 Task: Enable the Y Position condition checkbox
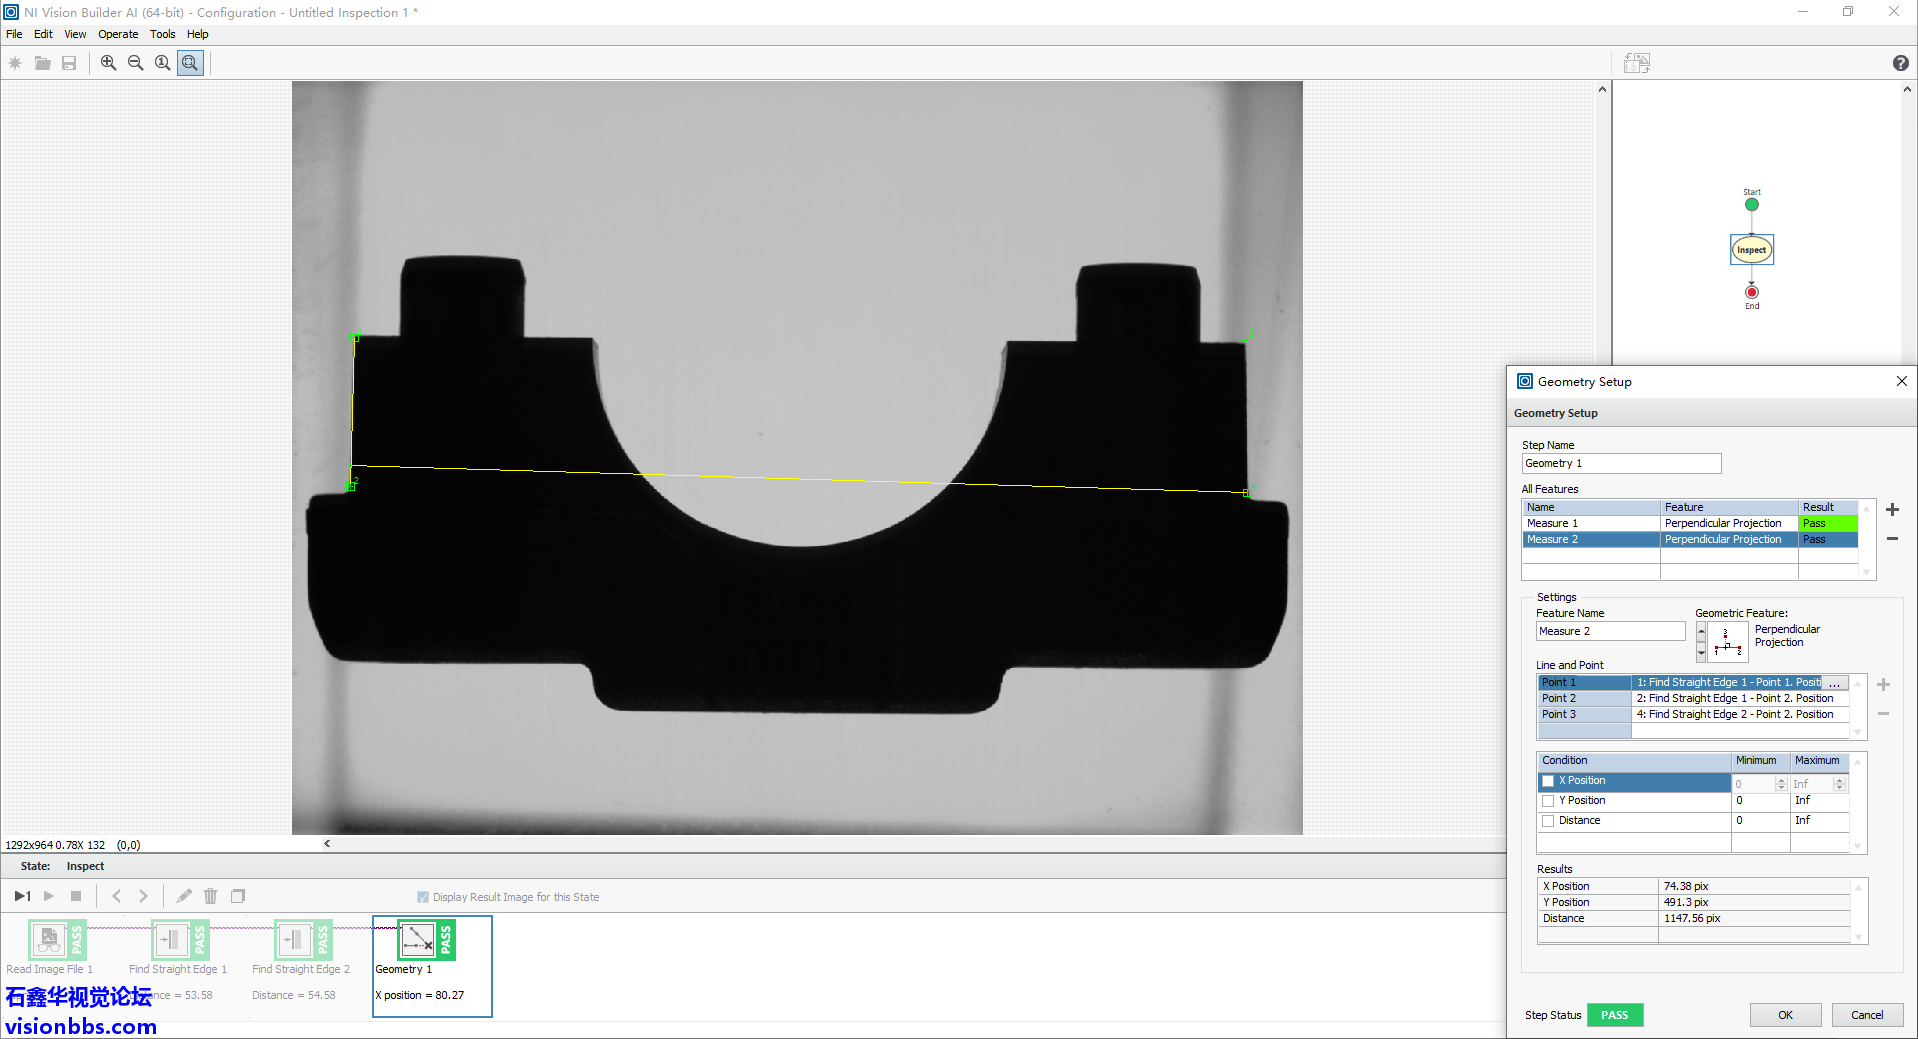coord(1548,801)
